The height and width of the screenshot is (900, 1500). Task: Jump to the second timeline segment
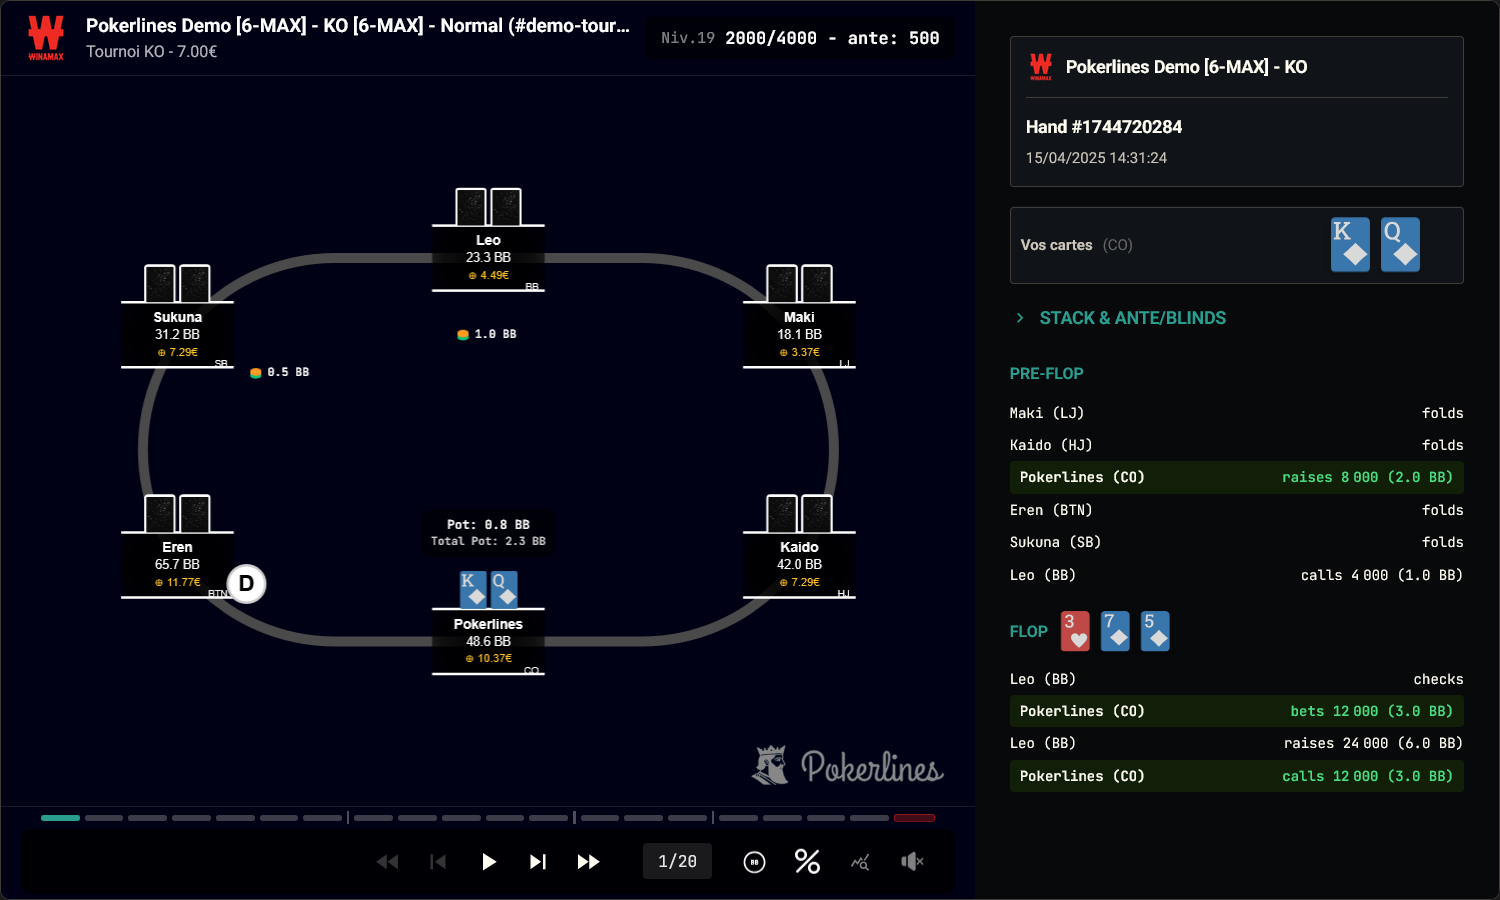click(x=104, y=818)
